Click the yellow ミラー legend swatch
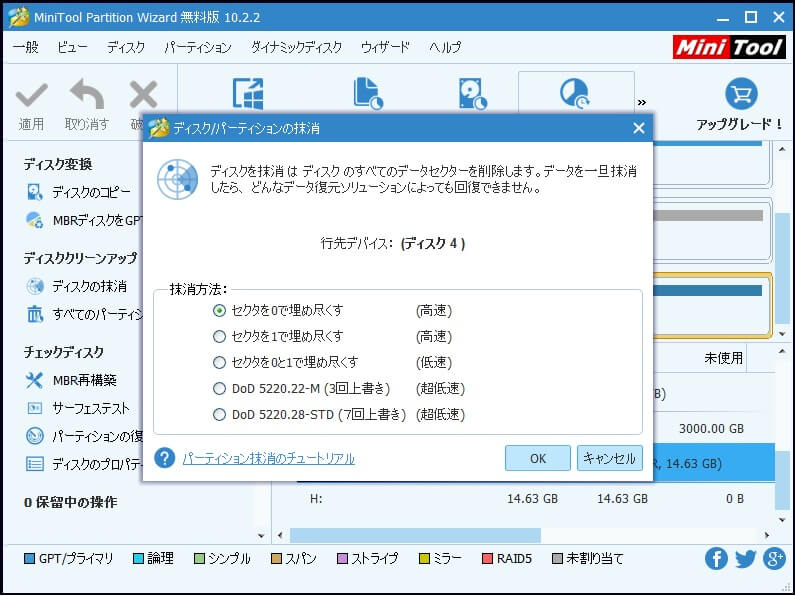795x596 pixels. (x=424, y=559)
